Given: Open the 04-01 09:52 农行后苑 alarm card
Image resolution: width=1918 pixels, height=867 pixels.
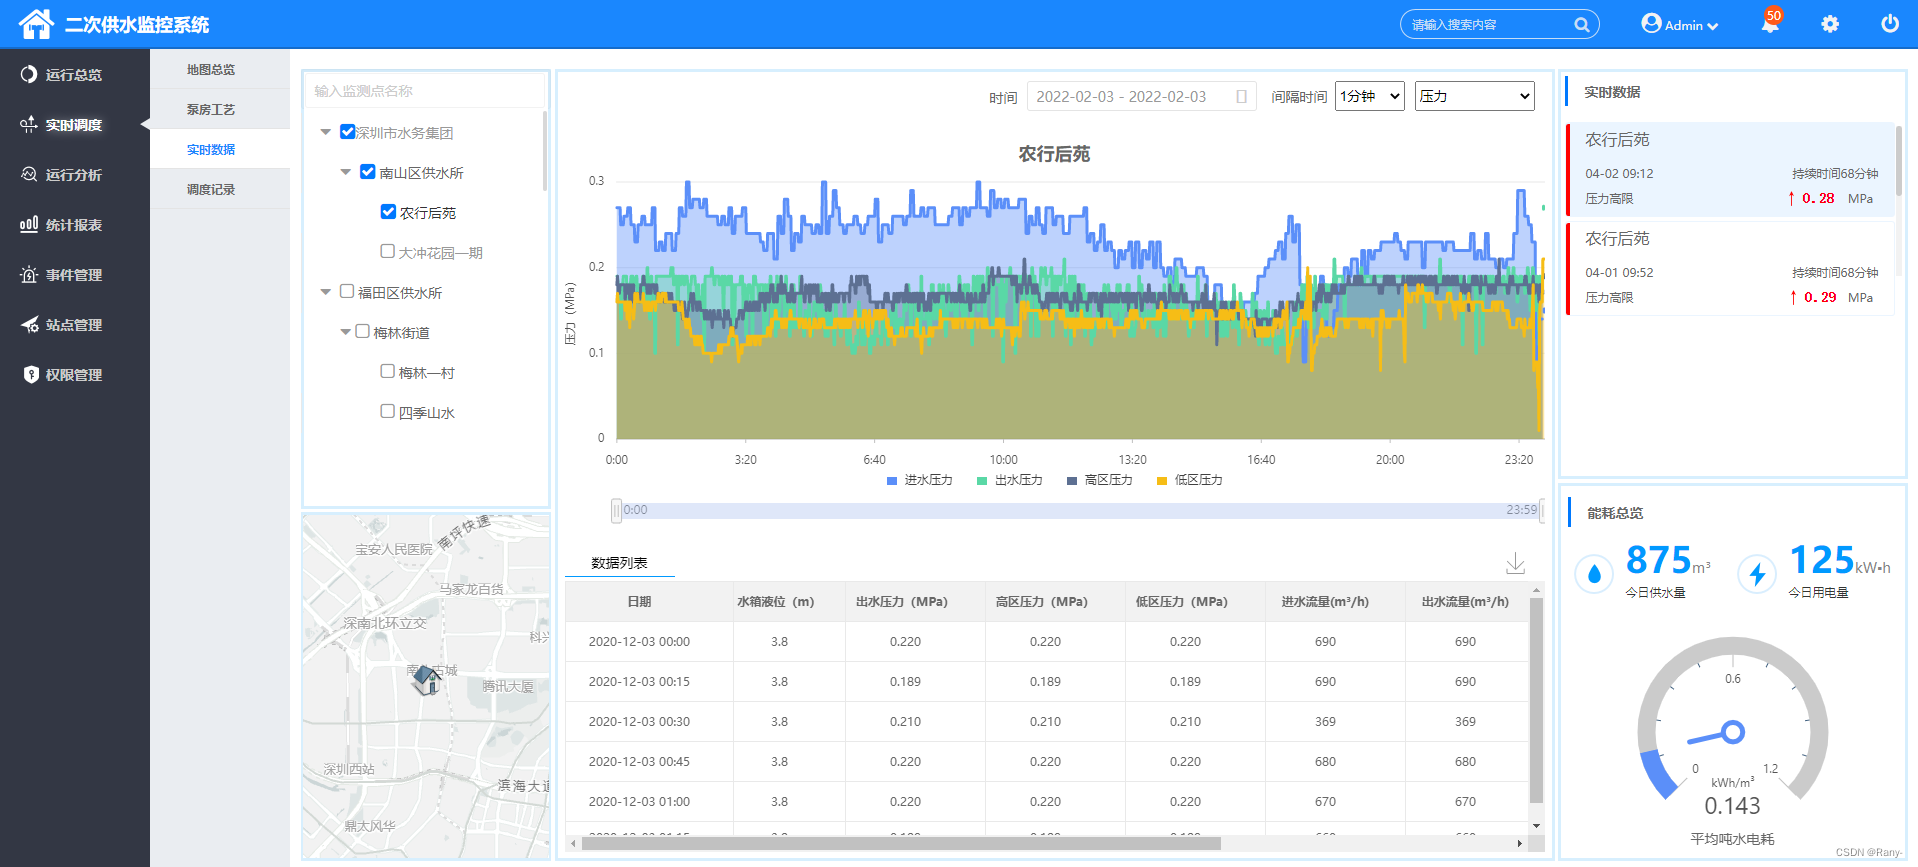Looking at the screenshot, I should point(1730,268).
